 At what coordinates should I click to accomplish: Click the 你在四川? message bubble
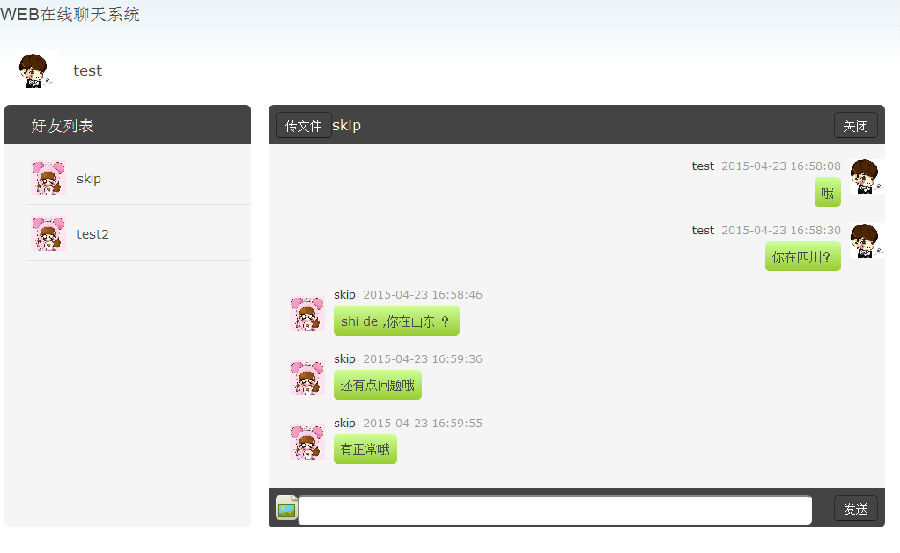tap(802, 256)
